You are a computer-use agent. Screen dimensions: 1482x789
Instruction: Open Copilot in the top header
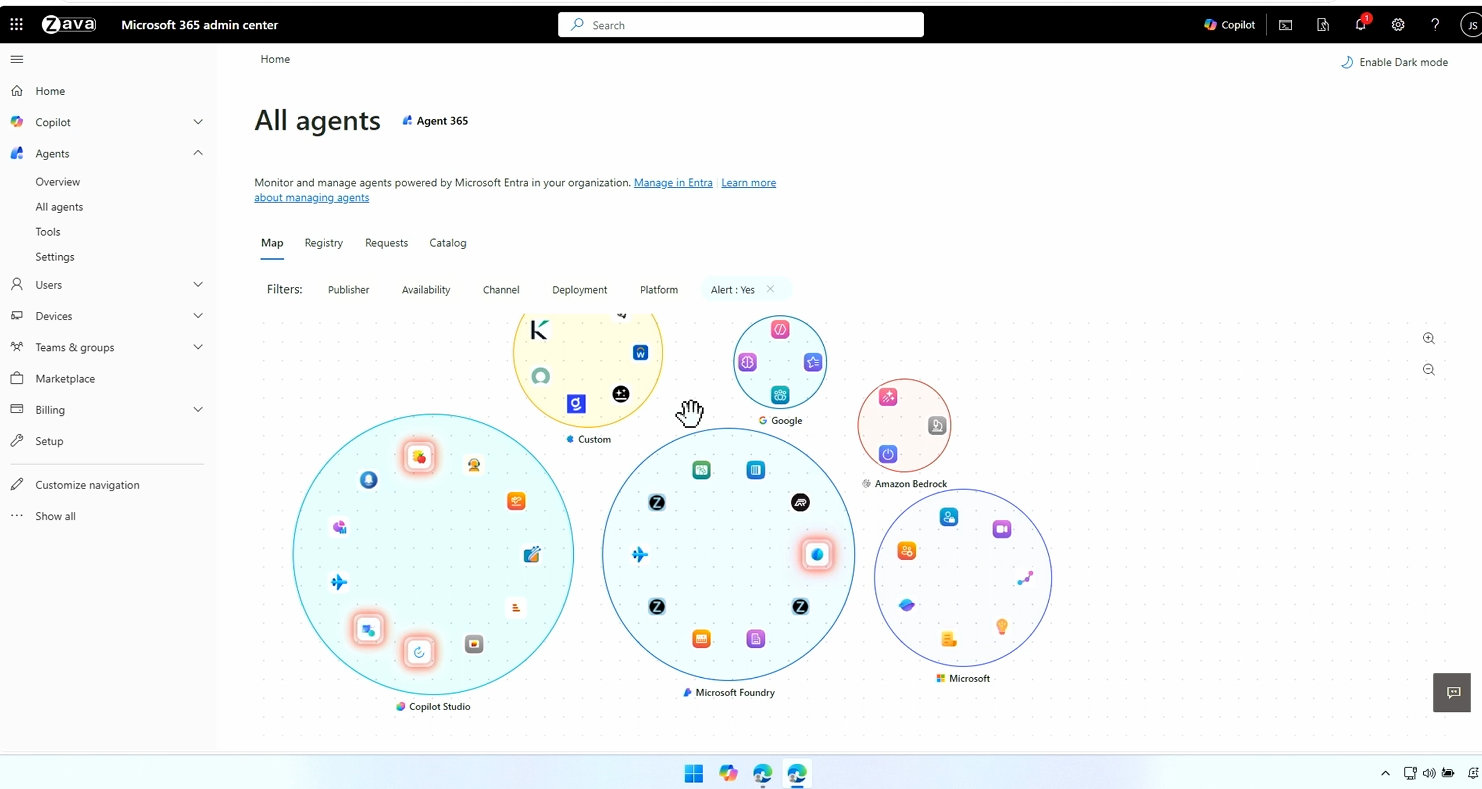1229,25
